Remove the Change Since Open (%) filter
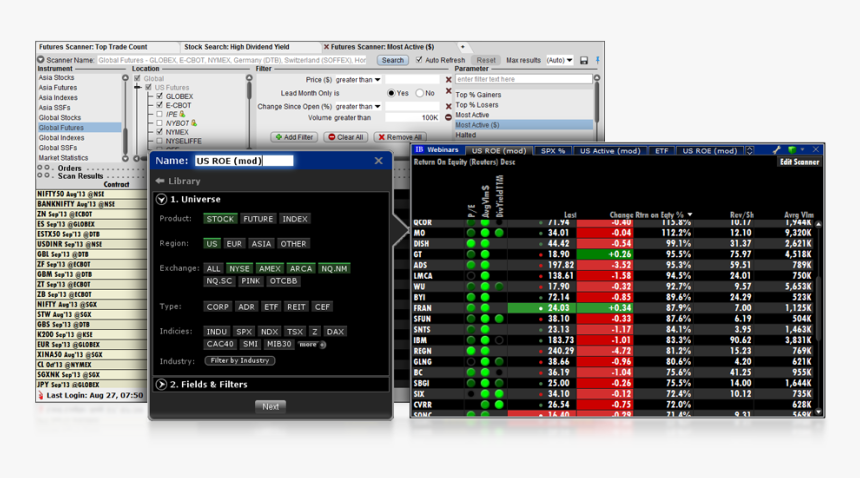 point(448,106)
